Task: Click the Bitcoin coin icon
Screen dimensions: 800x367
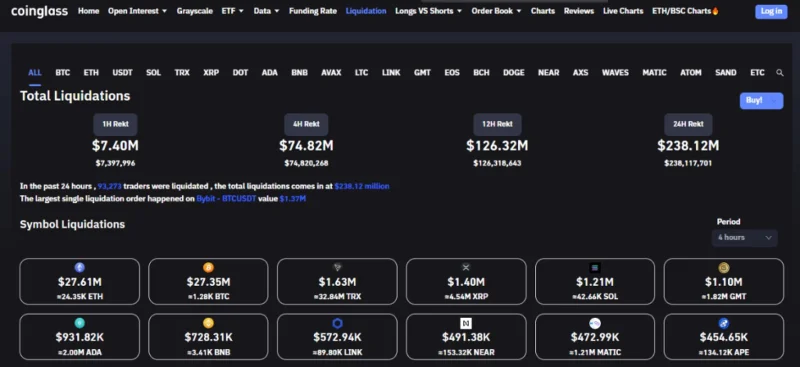Action: [x=208, y=267]
